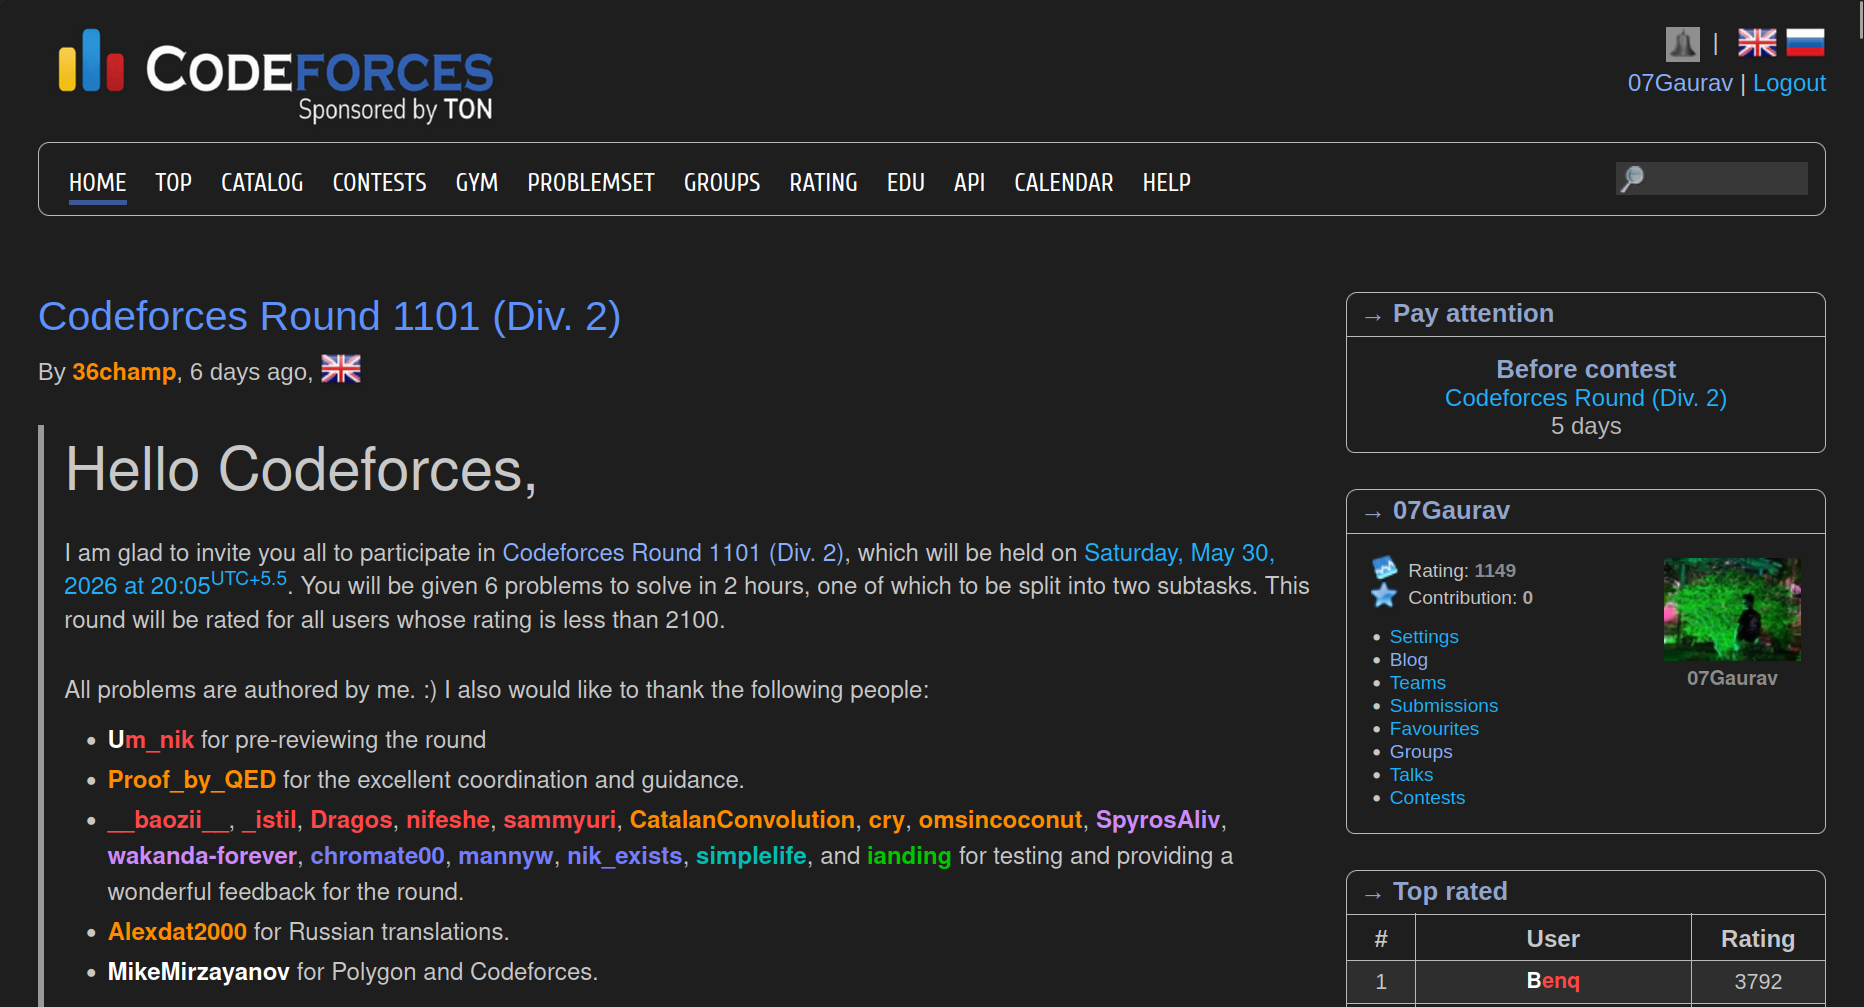The height and width of the screenshot is (1007, 1864).
Task: Open simplelife profile link
Action: click(x=751, y=856)
